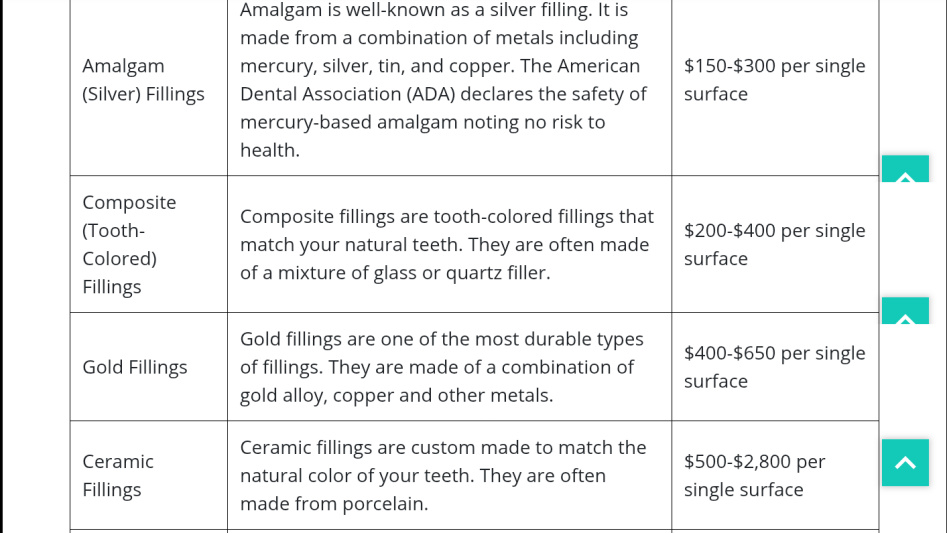The width and height of the screenshot is (947, 533).
Task: Select the Gold Fillings name cell
Action: [149, 367]
